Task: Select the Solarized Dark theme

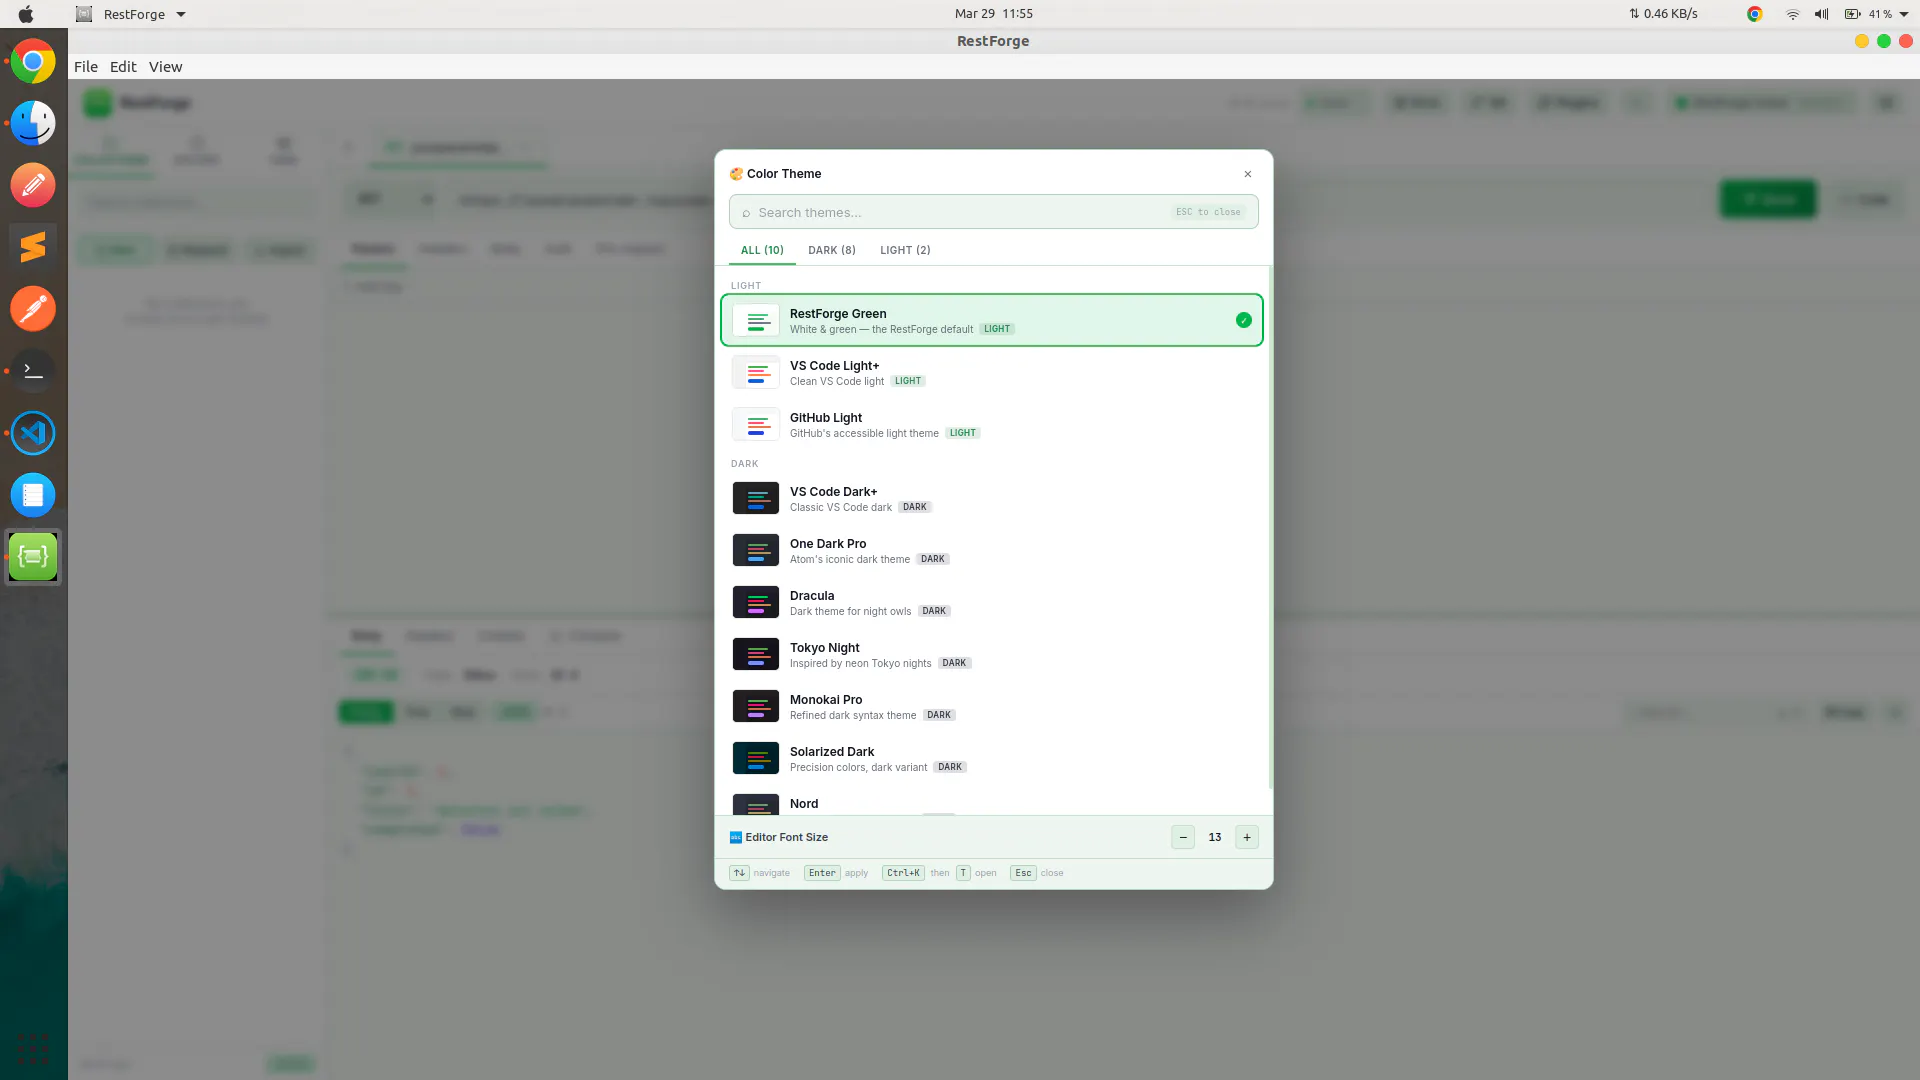Action: click(x=992, y=758)
